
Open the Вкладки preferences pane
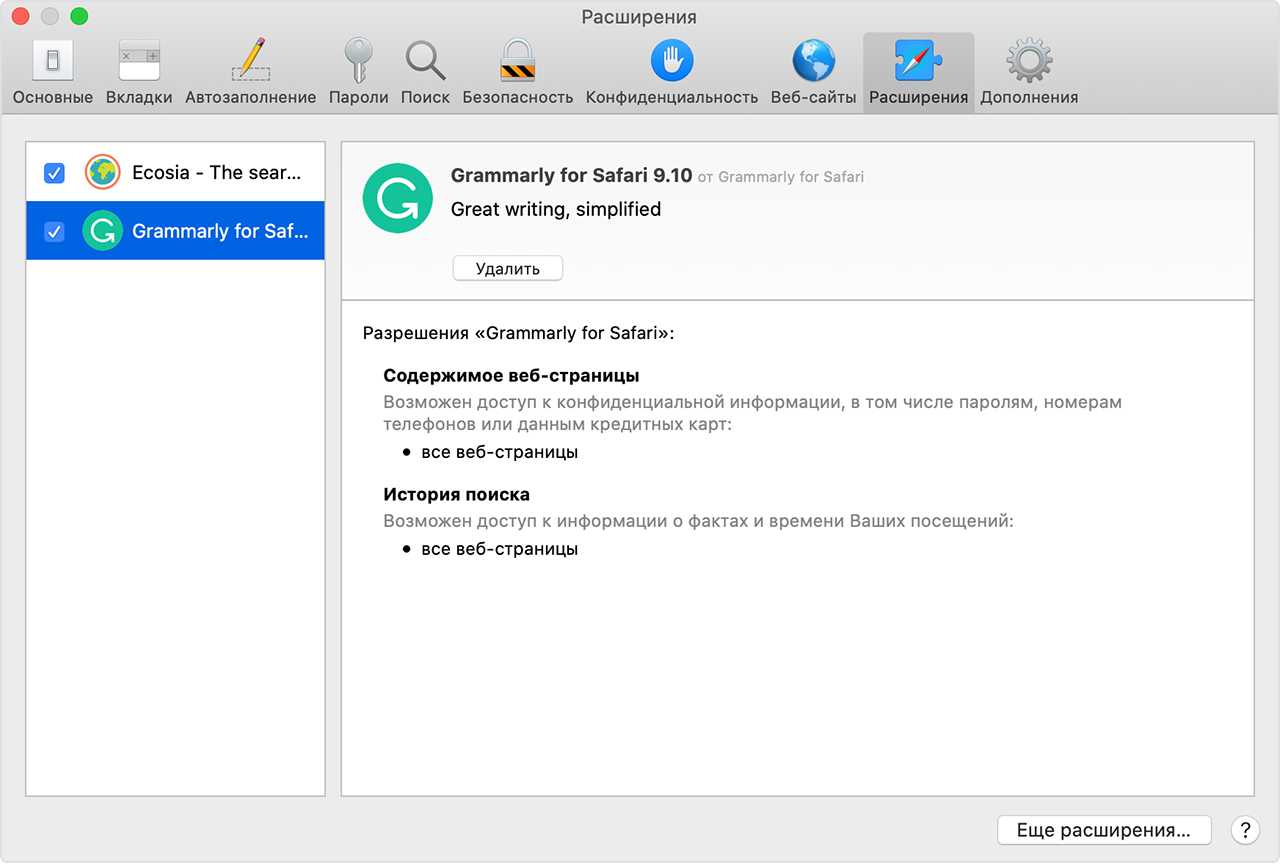click(x=139, y=72)
